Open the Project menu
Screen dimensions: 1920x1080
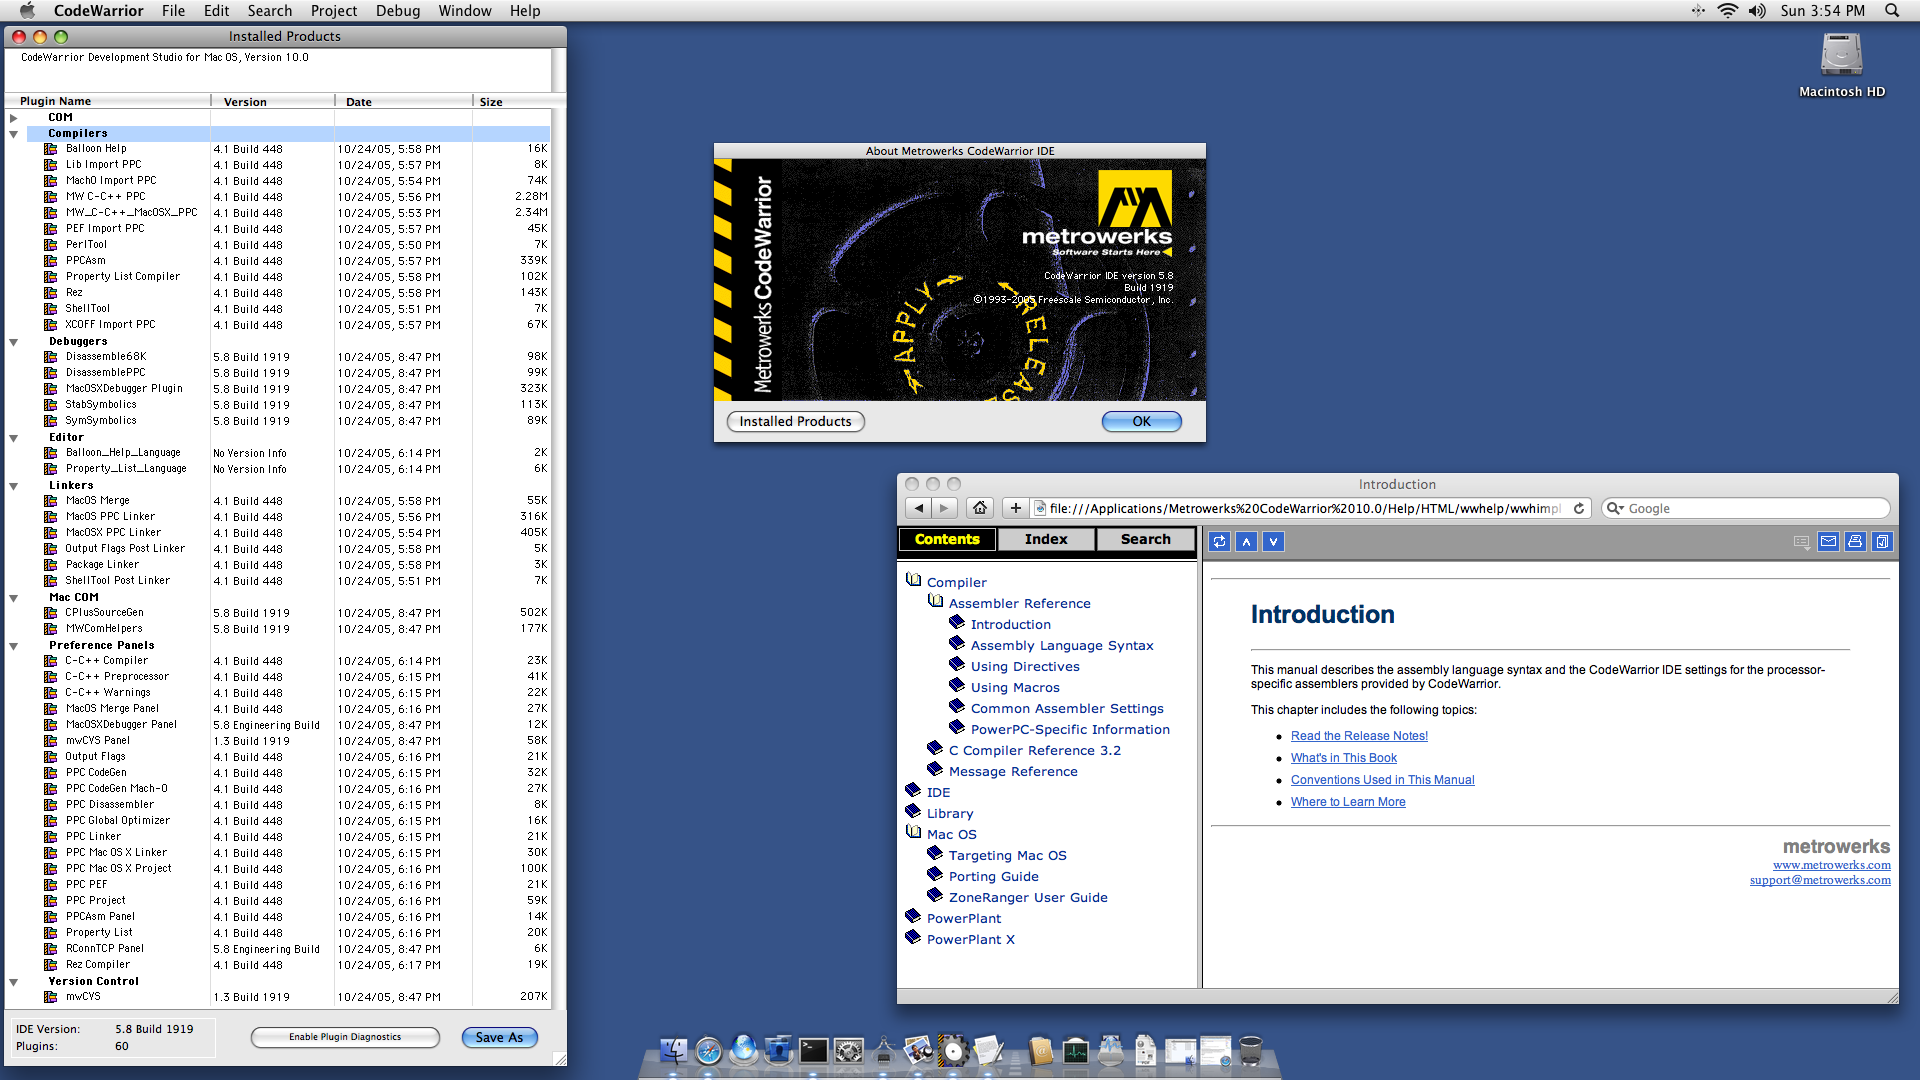334,11
